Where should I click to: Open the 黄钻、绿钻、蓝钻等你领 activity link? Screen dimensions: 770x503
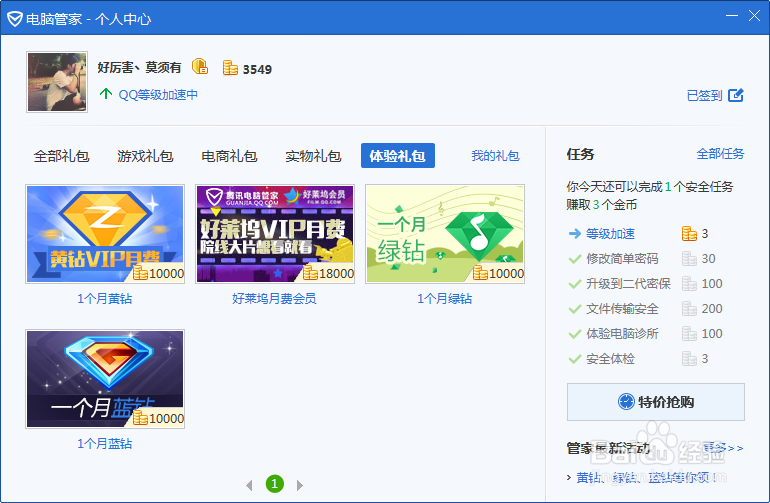click(646, 477)
